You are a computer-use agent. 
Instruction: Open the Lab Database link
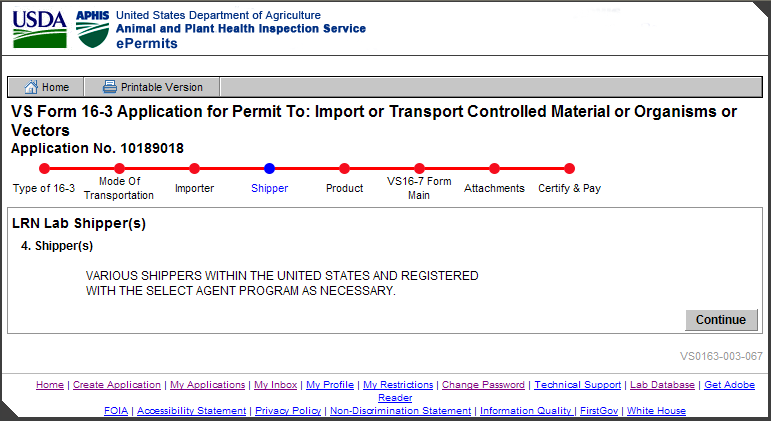pos(662,385)
